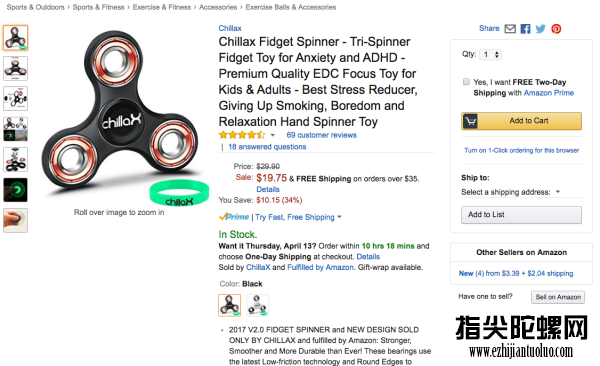Expand Select a shipping address dropdown

(510, 192)
